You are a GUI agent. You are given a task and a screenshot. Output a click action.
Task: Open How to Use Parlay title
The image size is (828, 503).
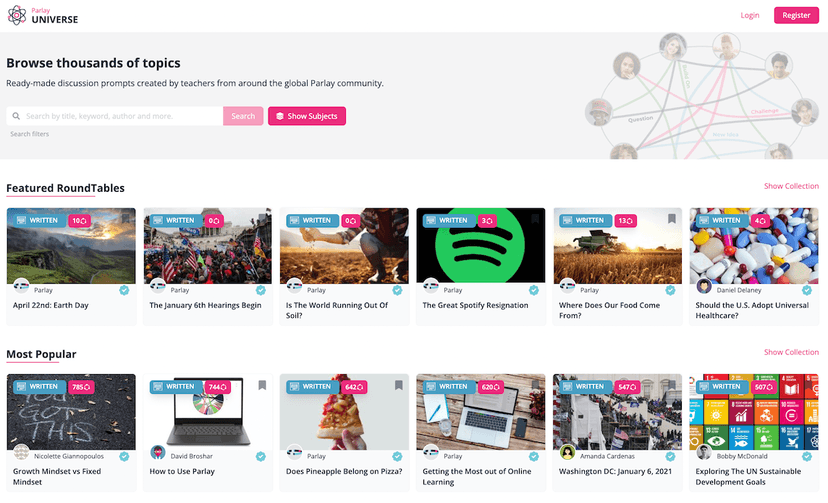tap(182, 471)
